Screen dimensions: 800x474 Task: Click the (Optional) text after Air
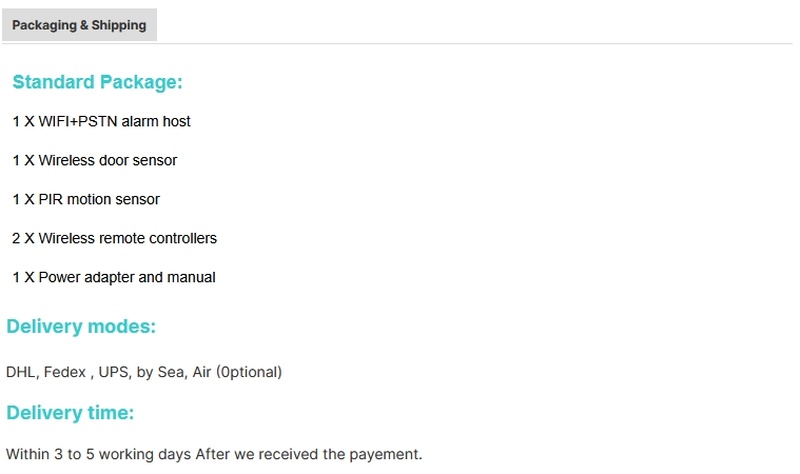point(251,372)
